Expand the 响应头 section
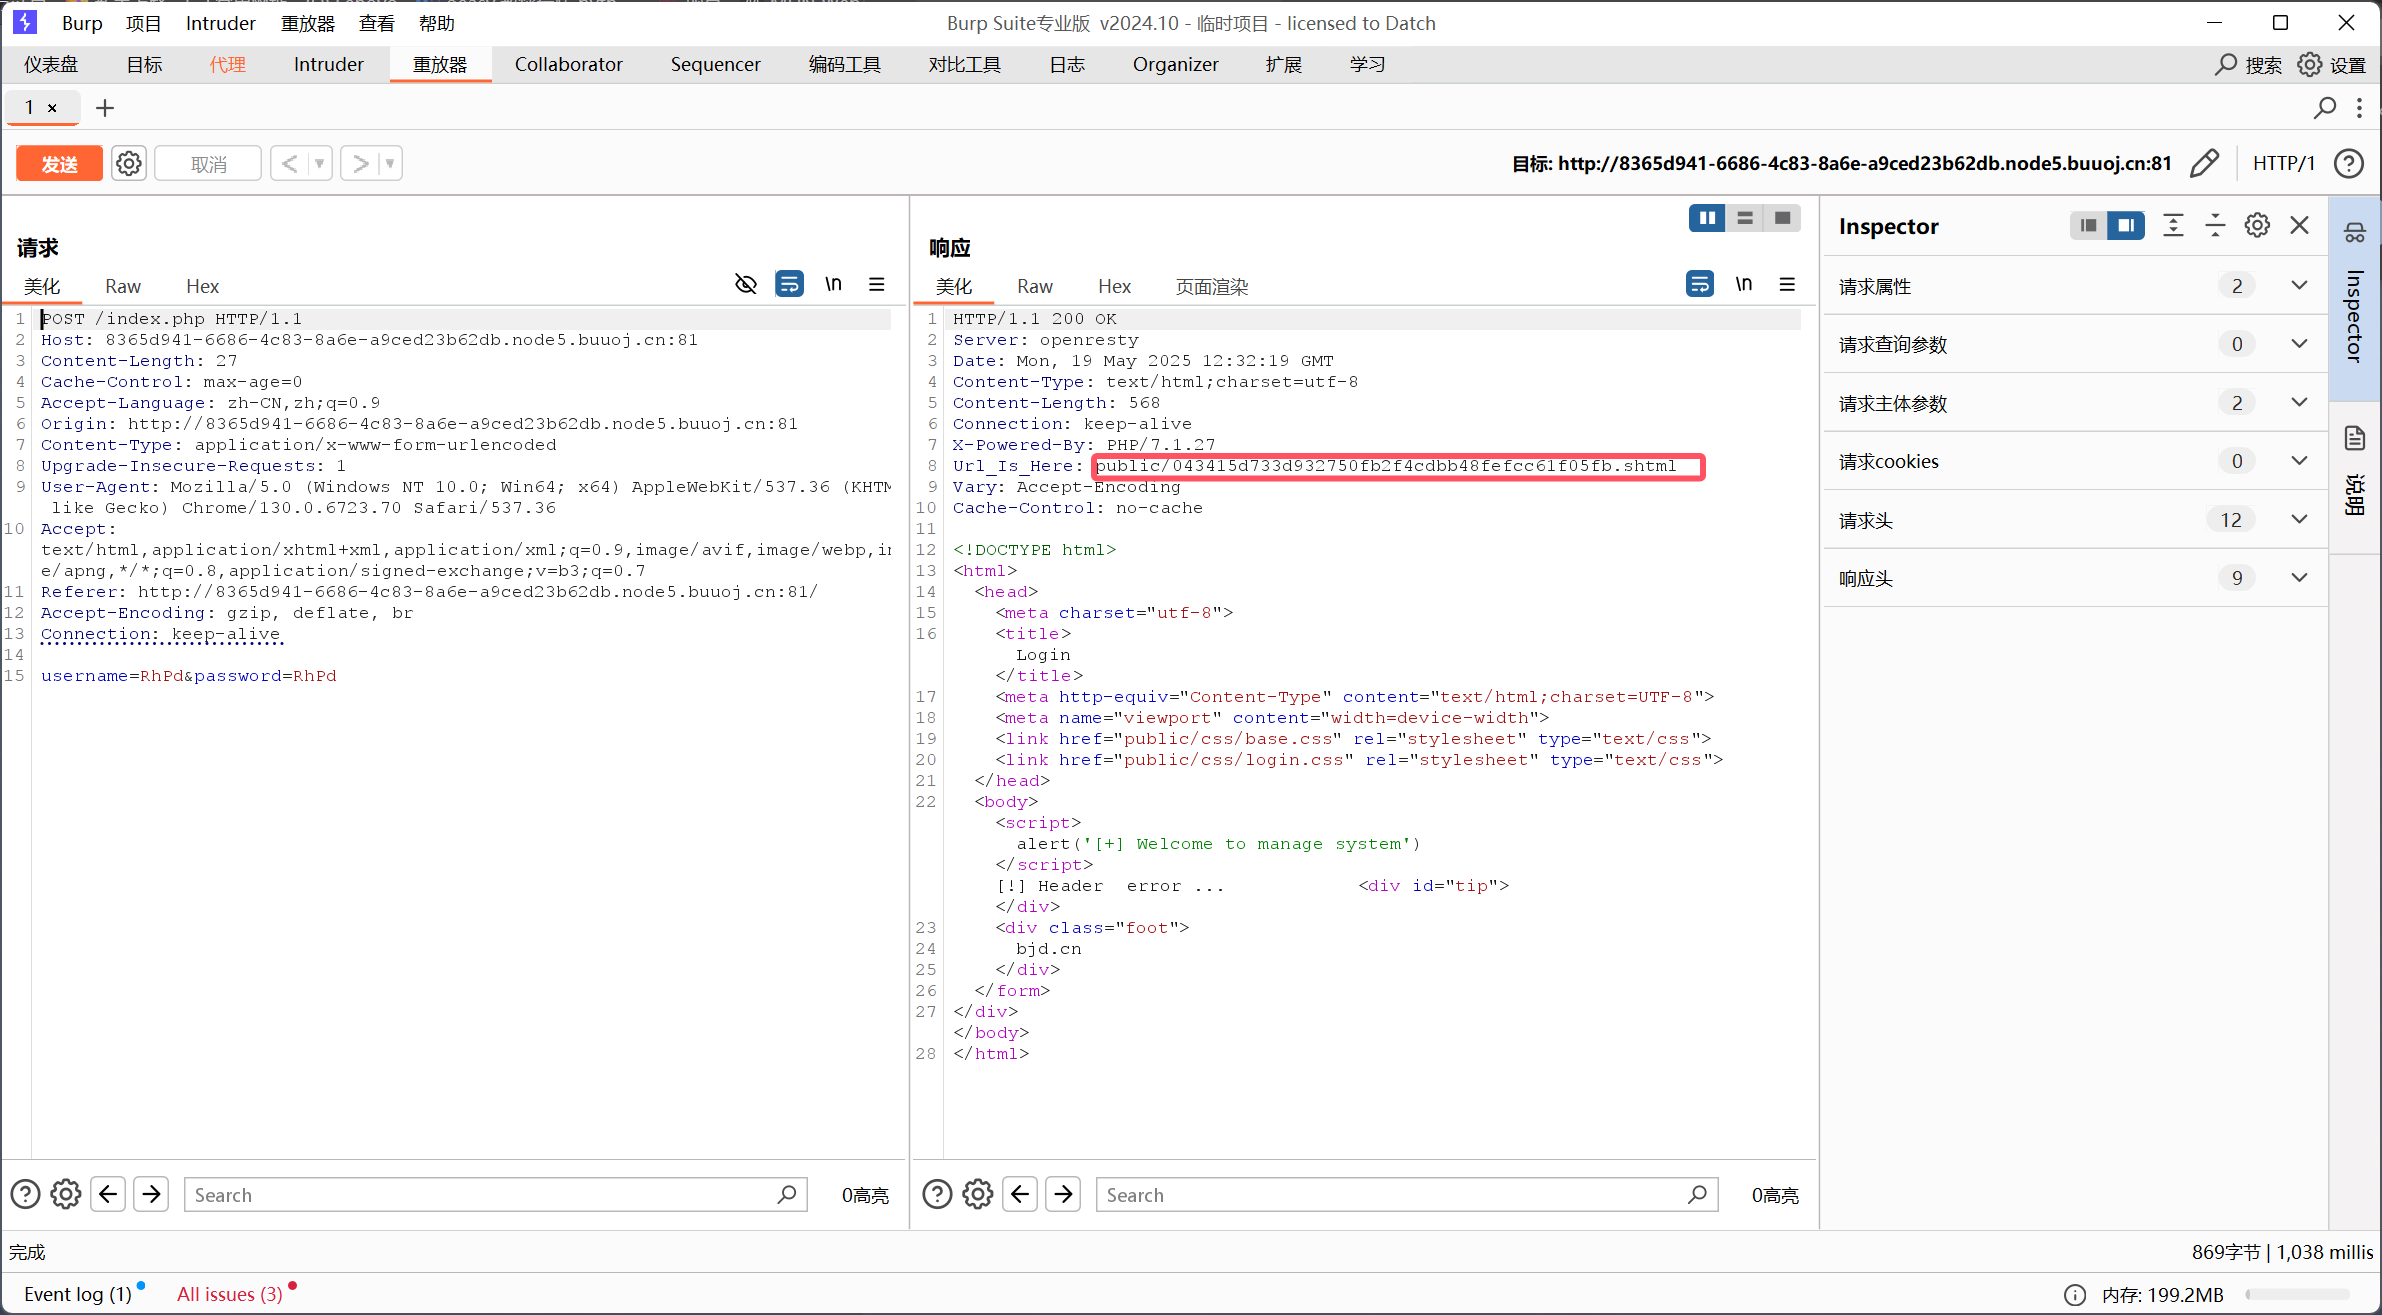Screen dimensions: 2382x1315 tap(2299, 578)
